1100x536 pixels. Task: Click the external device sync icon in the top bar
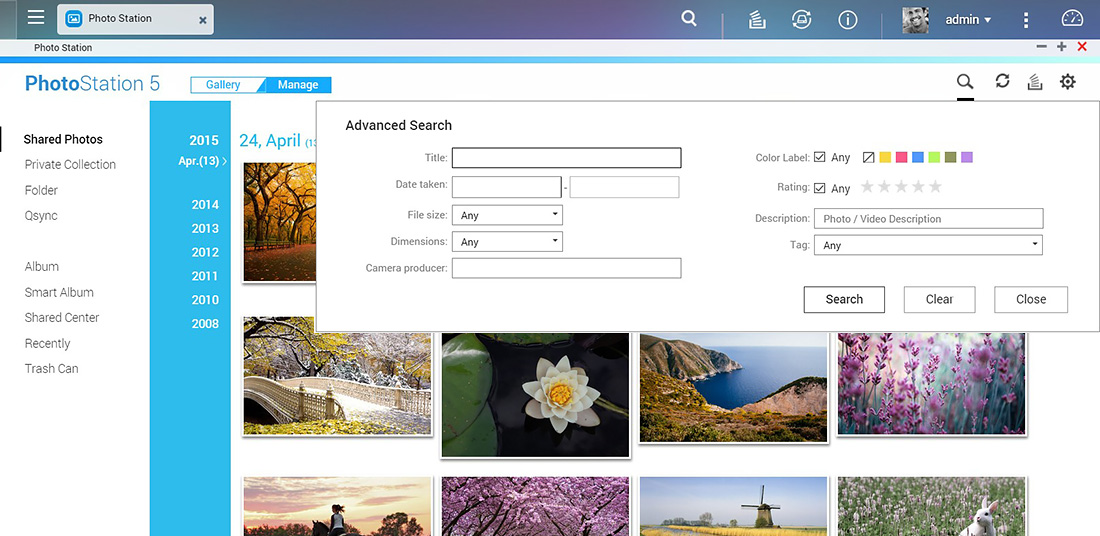[x=801, y=20]
